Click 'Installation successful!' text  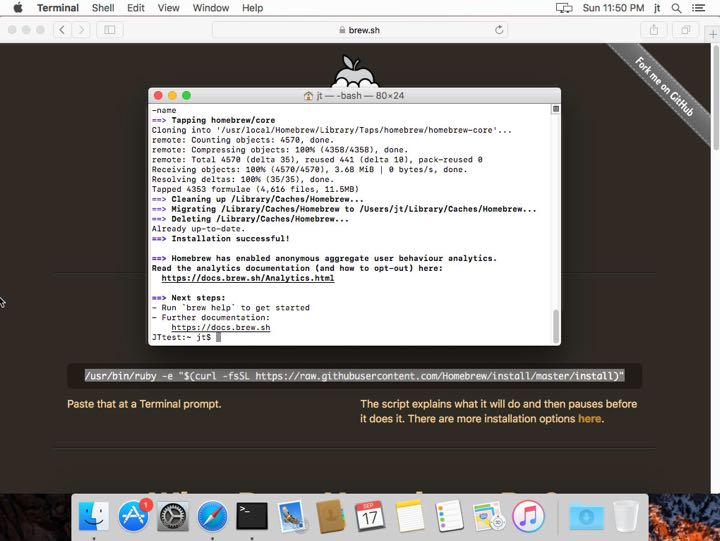(231, 238)
